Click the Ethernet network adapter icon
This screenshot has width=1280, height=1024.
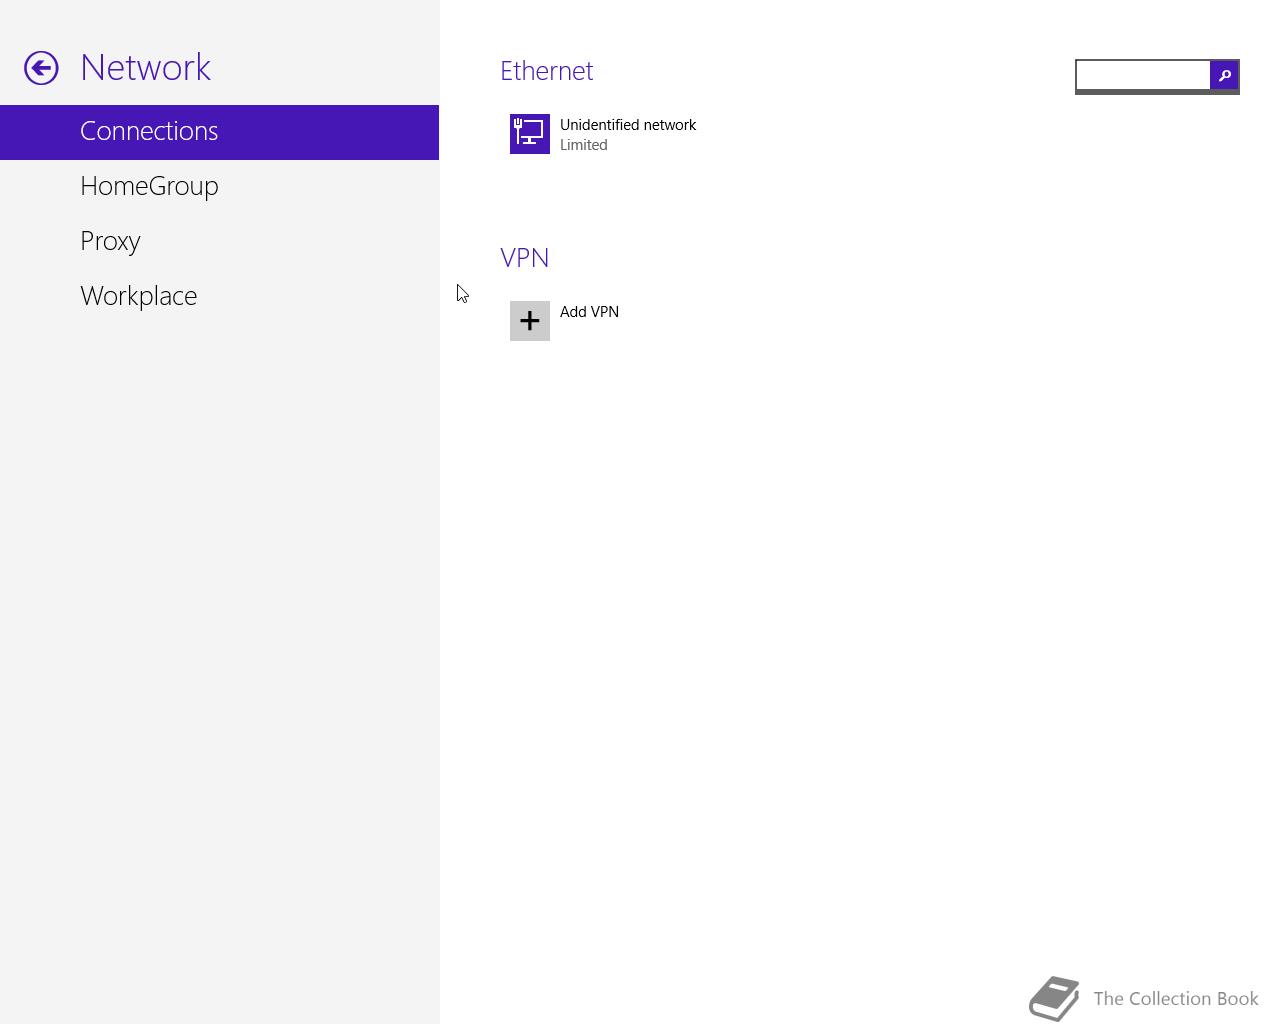pyautogui.click(x=530, y=134)
